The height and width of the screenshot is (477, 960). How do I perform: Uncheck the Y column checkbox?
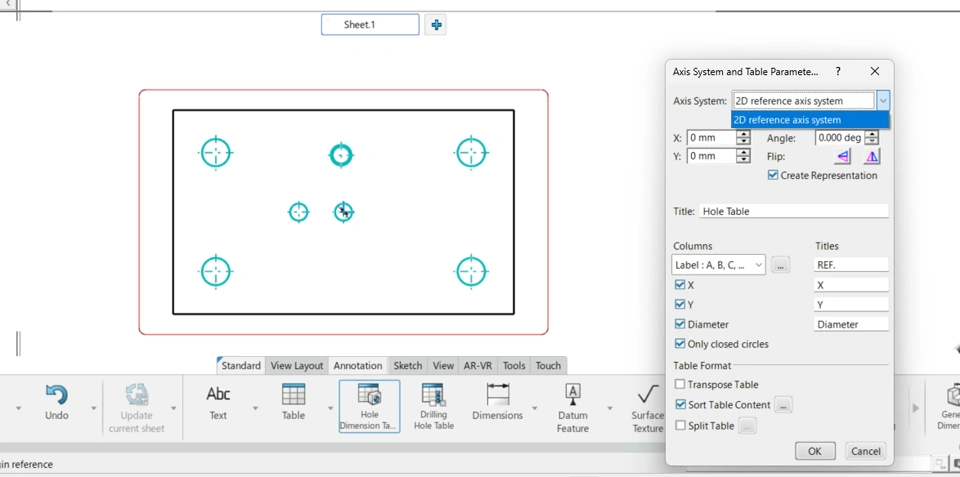[x=680, y=304]
